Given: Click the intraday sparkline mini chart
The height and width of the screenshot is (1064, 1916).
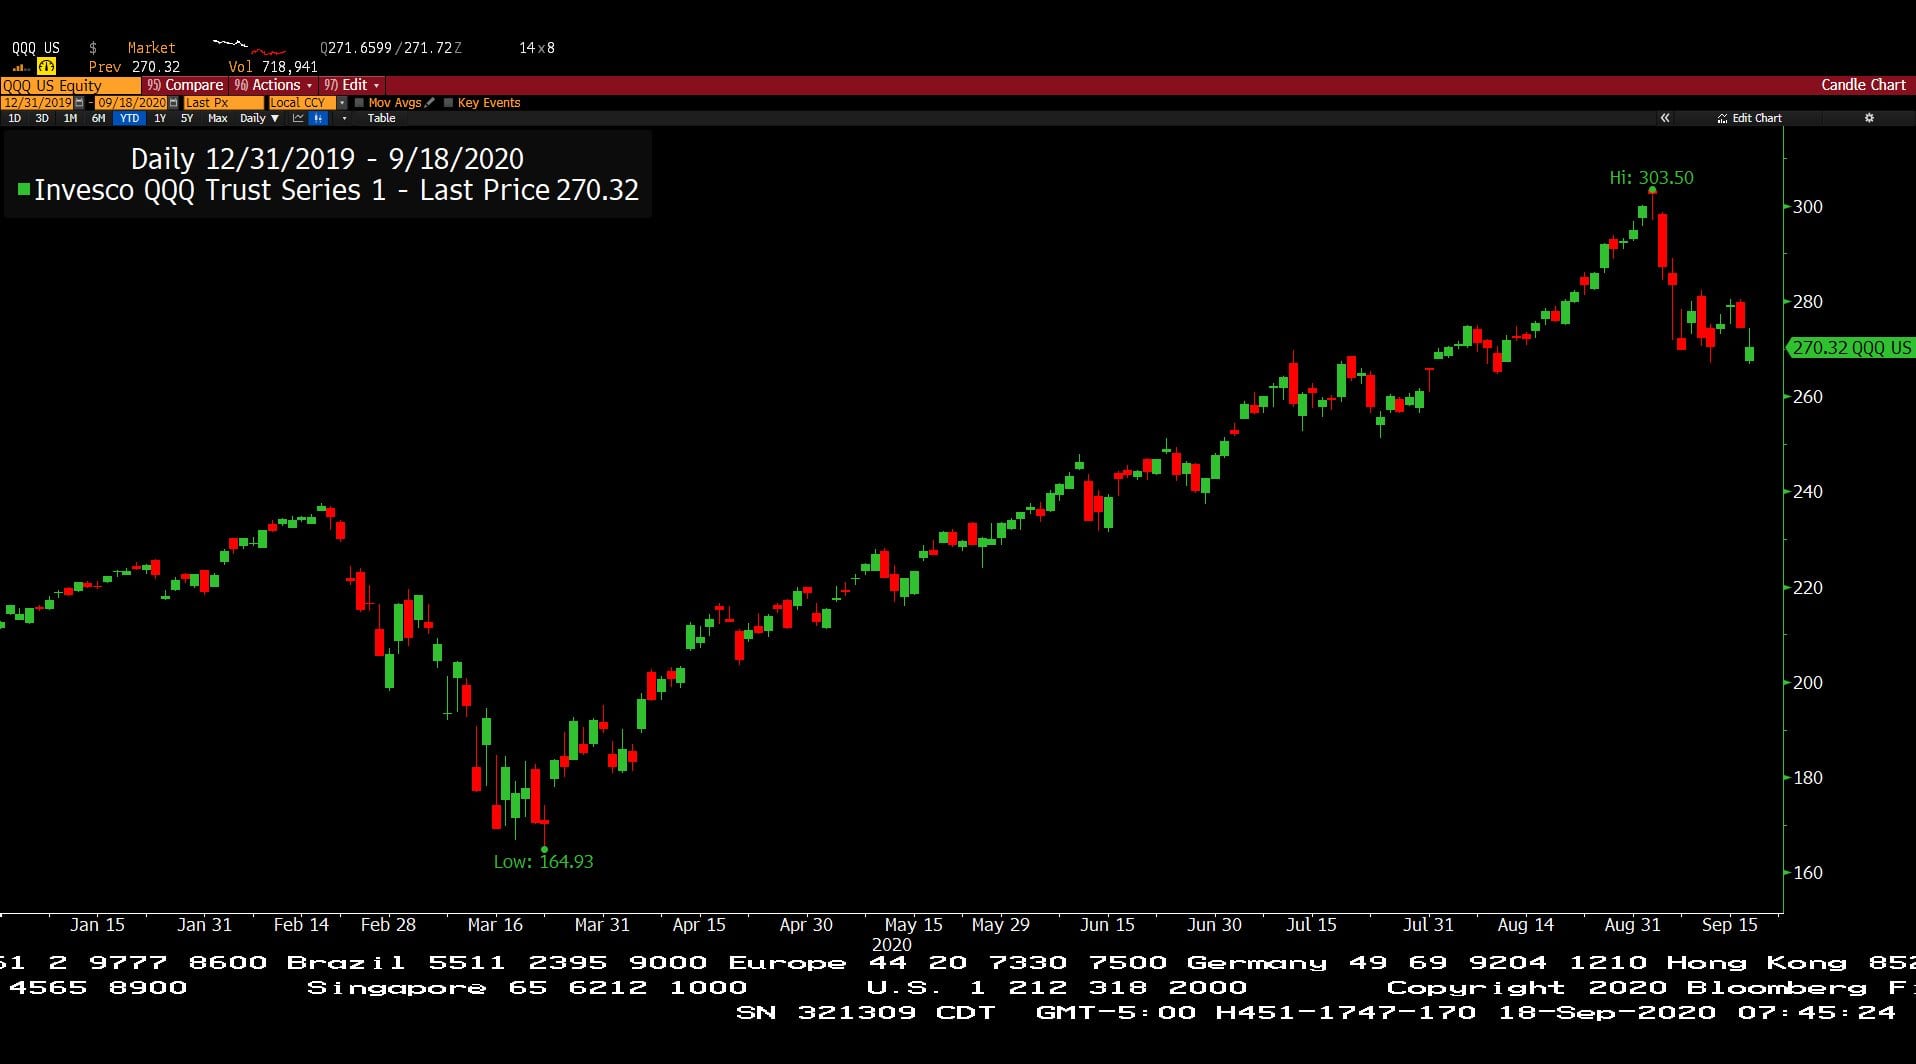Looking at the screenshot, I should (249, 47).
